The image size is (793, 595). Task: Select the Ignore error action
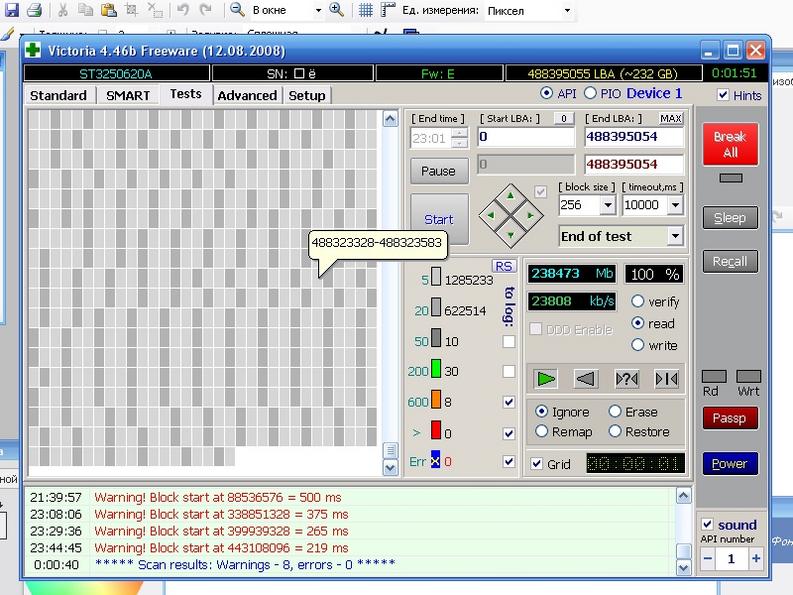[x=541, y=411]
